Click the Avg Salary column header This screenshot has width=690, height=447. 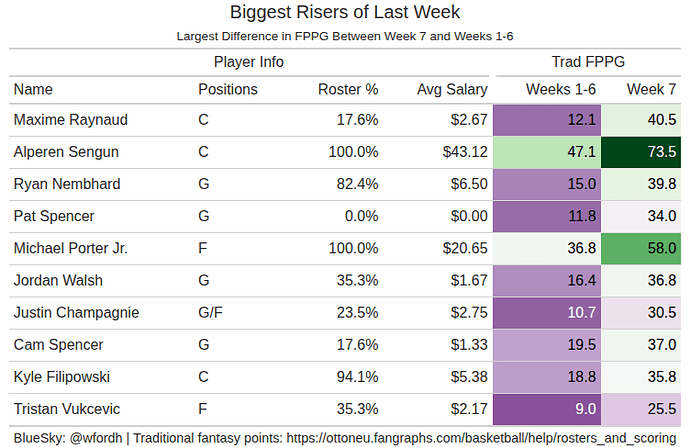(452, 89)
